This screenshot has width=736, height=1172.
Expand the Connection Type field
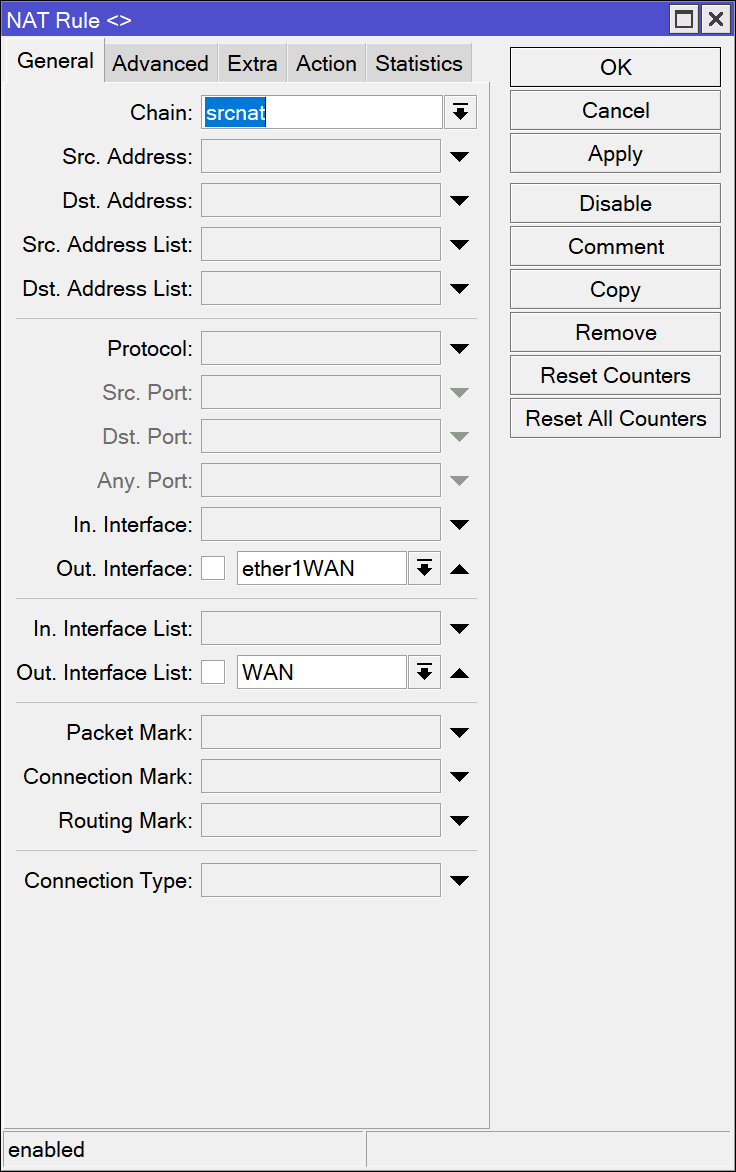point(459,881)
